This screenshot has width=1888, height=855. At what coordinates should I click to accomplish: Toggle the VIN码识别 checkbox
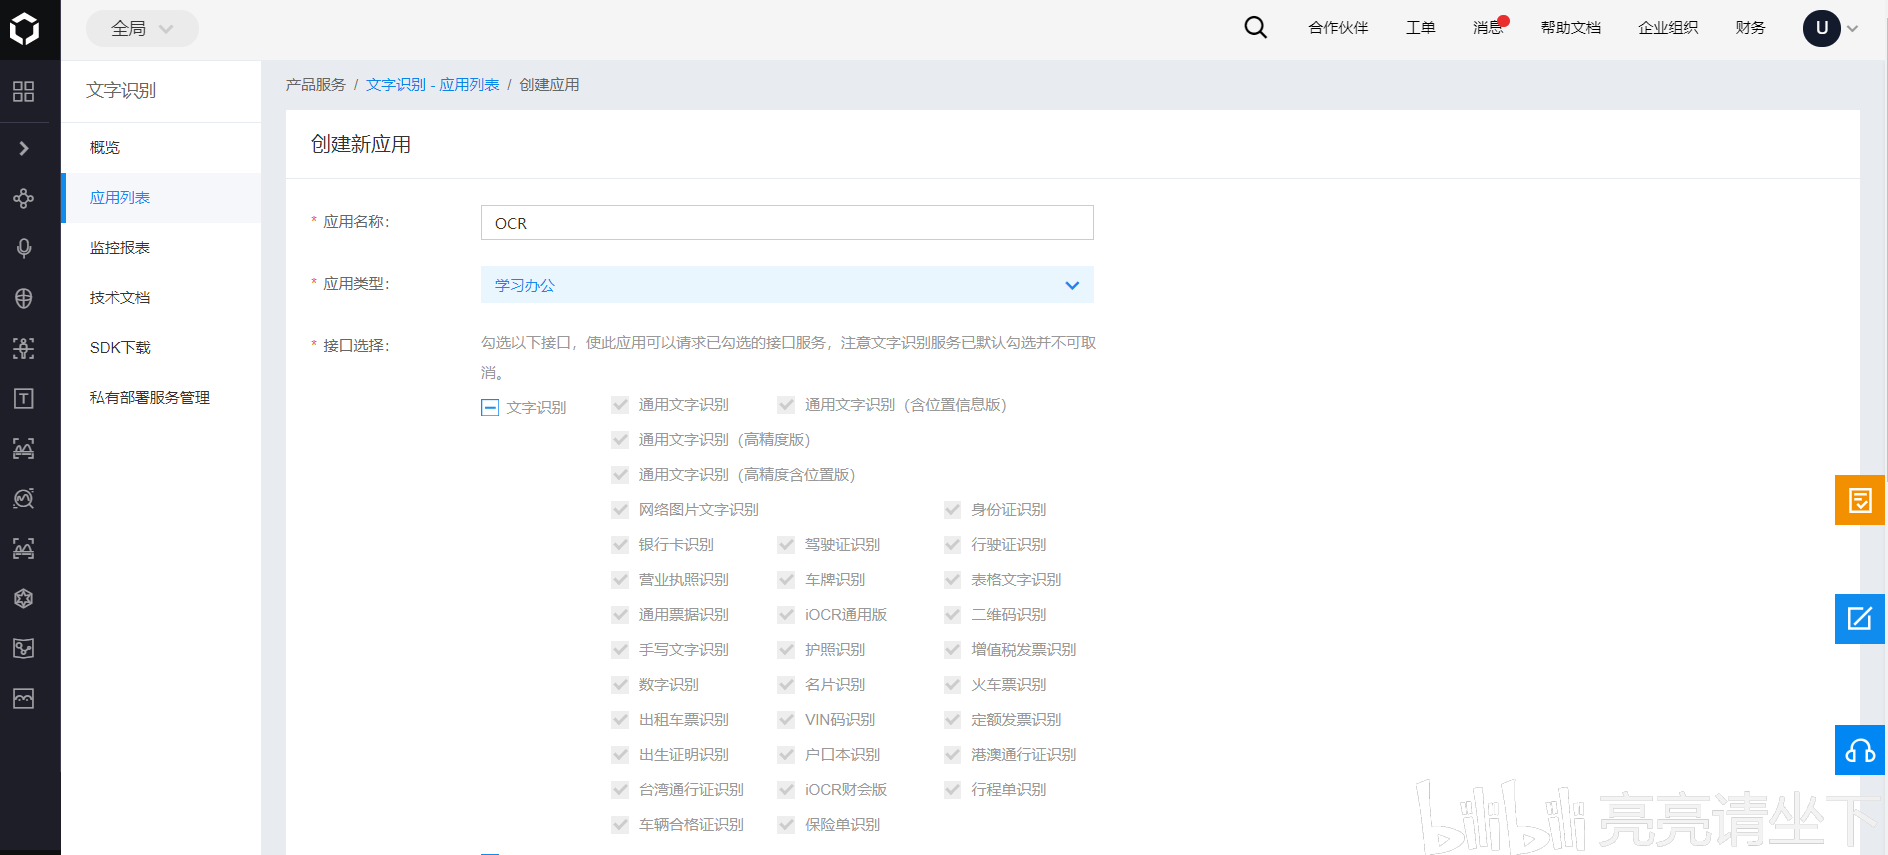click(x=786, y=720)
